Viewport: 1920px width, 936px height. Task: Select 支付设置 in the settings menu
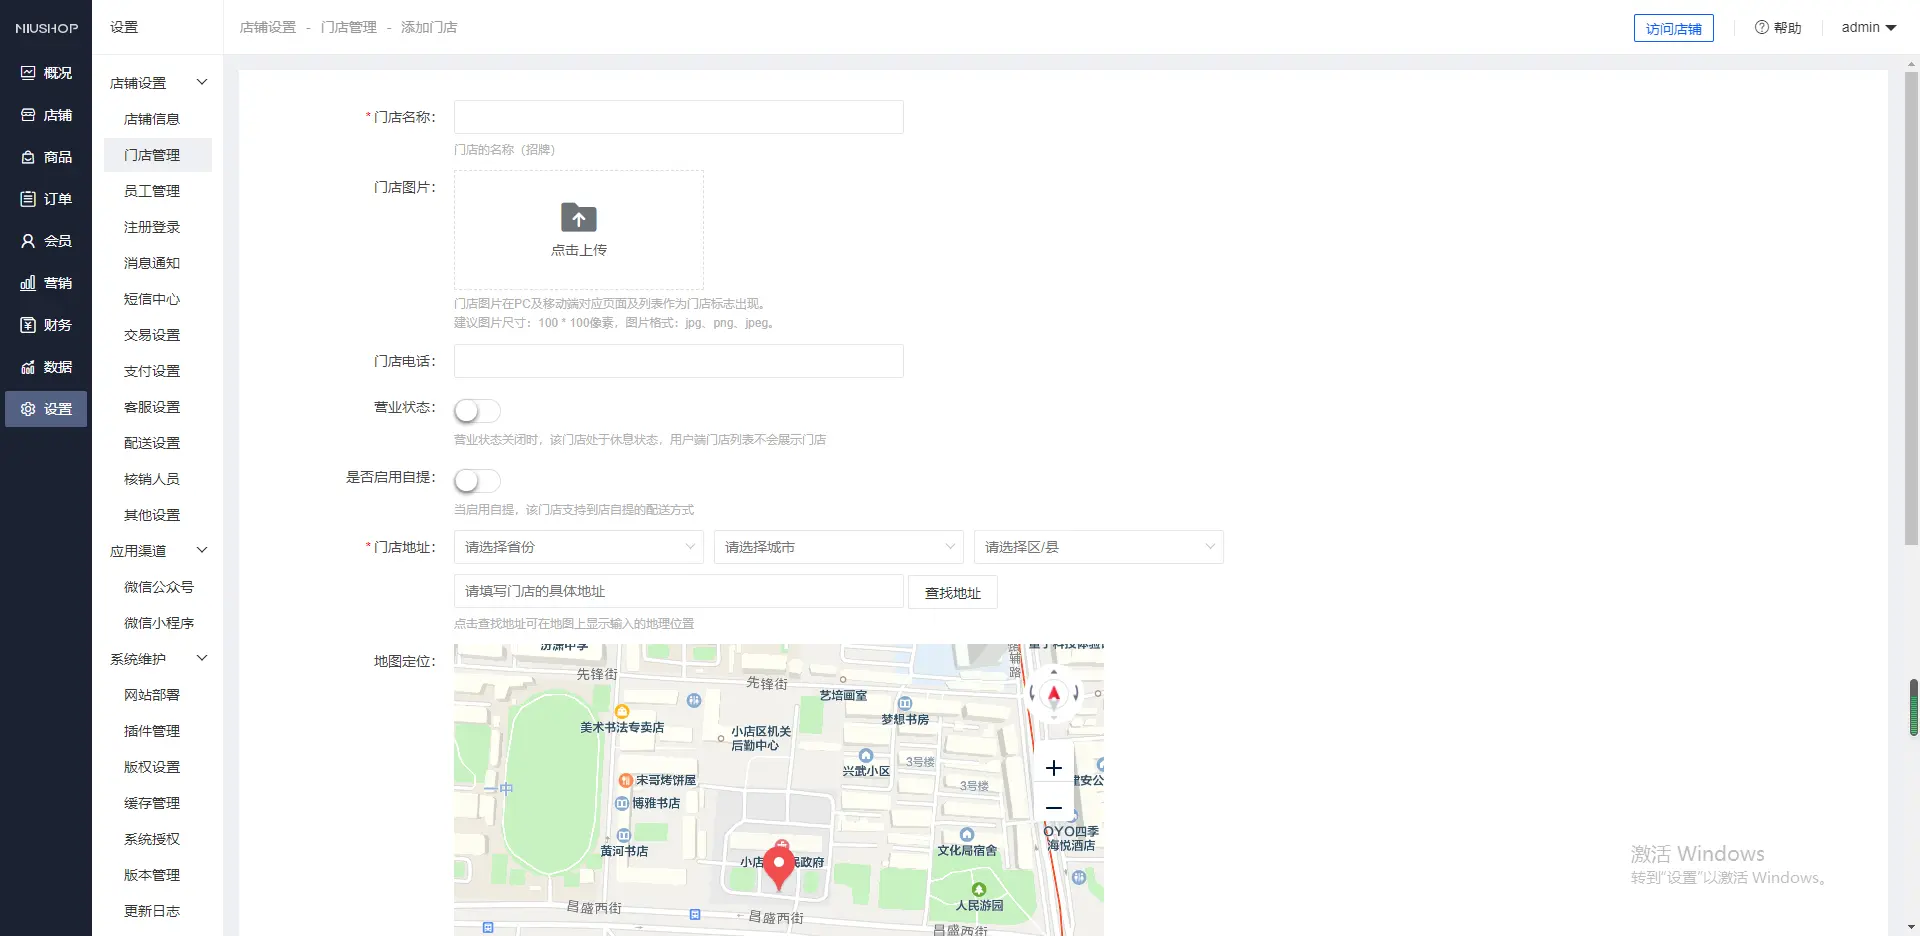point(152,371)
